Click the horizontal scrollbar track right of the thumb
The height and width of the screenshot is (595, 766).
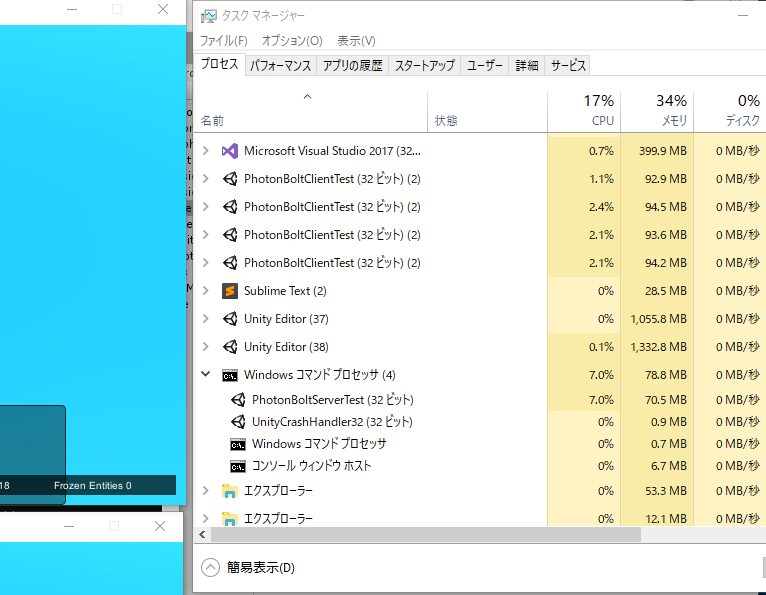[x=703, y=535]
